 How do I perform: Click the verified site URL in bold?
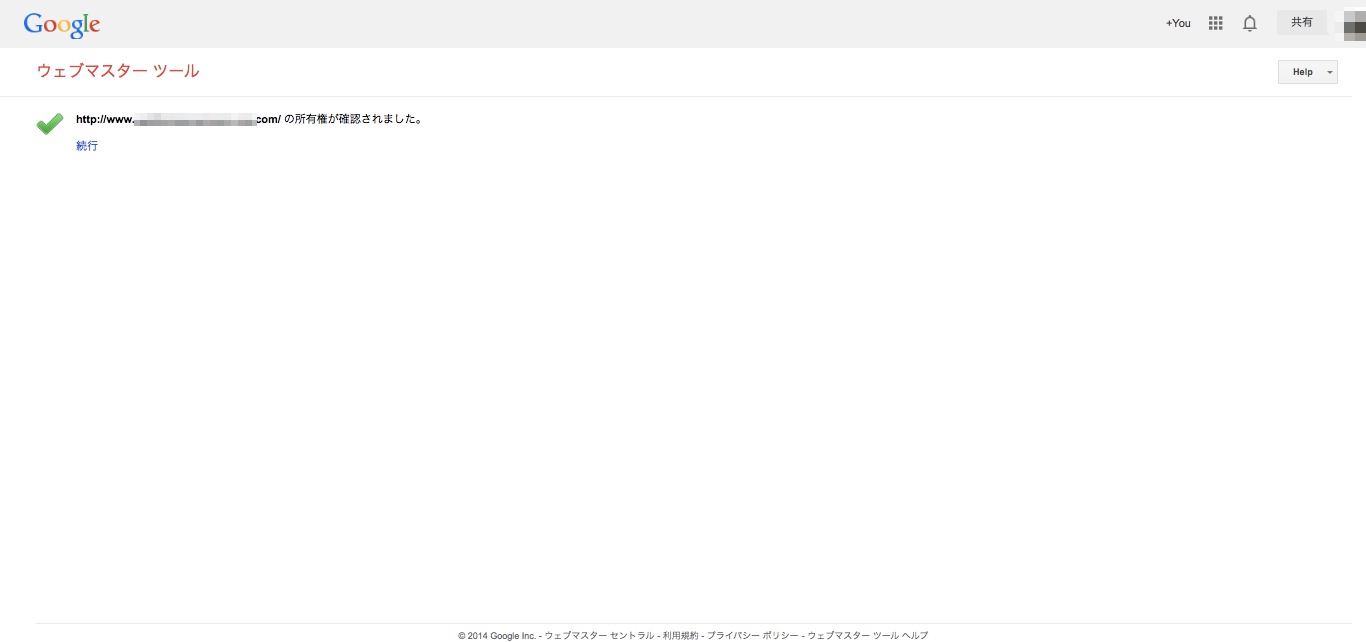coord(178,119)
